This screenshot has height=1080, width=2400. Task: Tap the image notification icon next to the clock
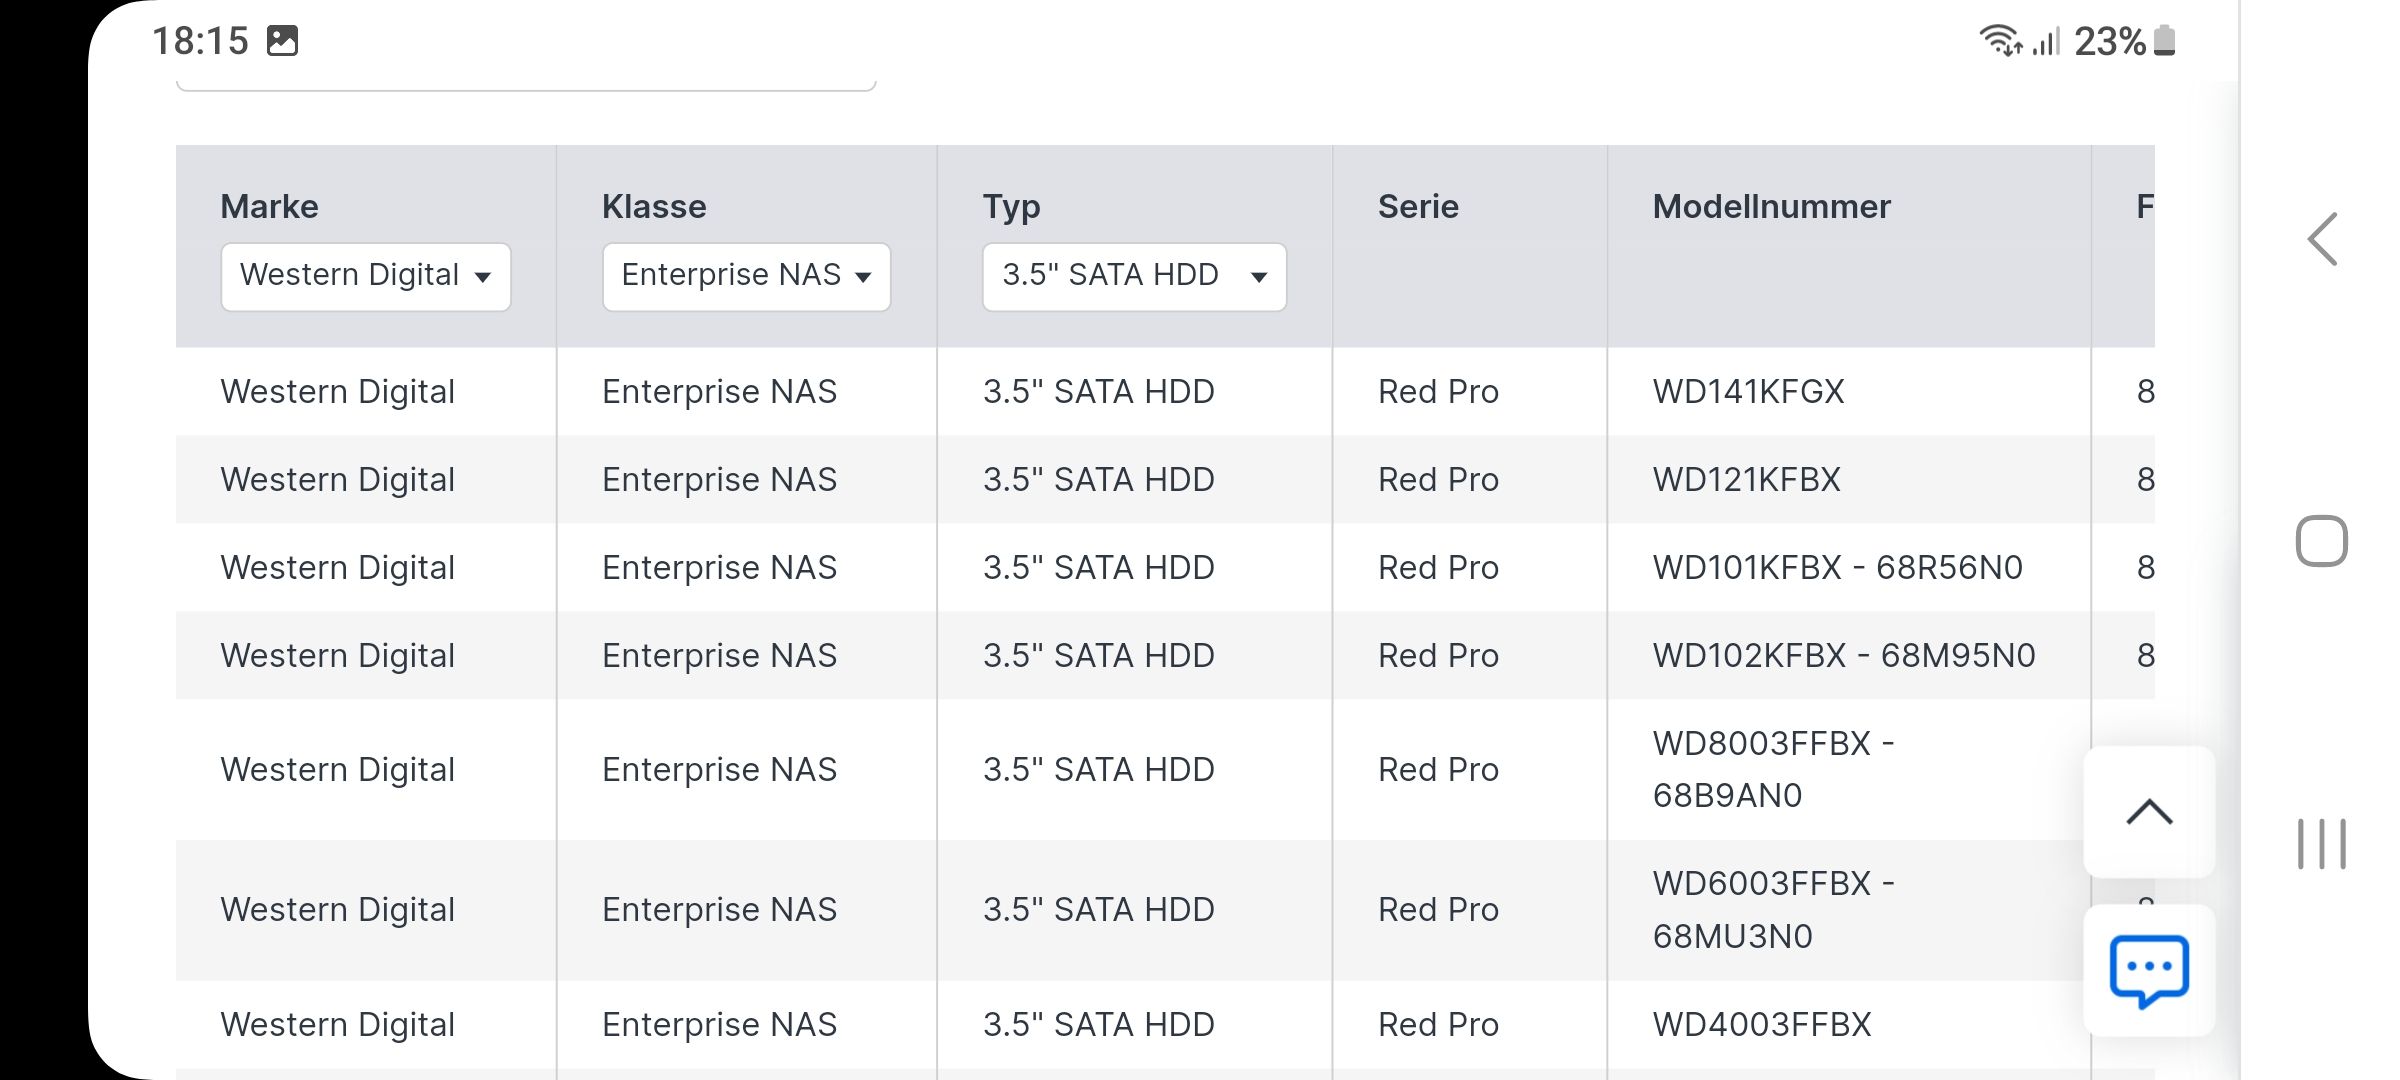(283, 41)
